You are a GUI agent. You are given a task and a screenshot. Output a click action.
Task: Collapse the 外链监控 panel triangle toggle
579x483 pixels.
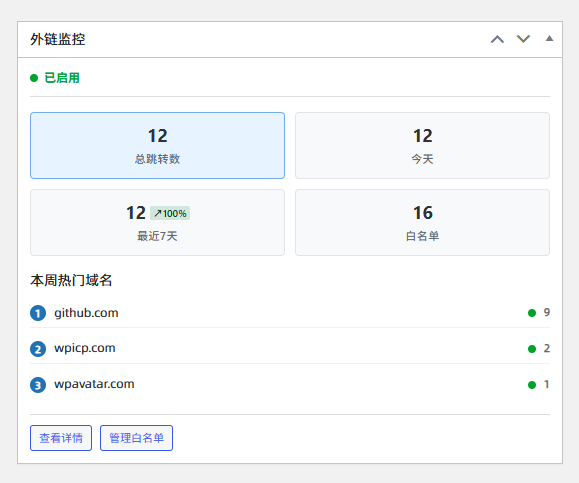coord(549,38)
